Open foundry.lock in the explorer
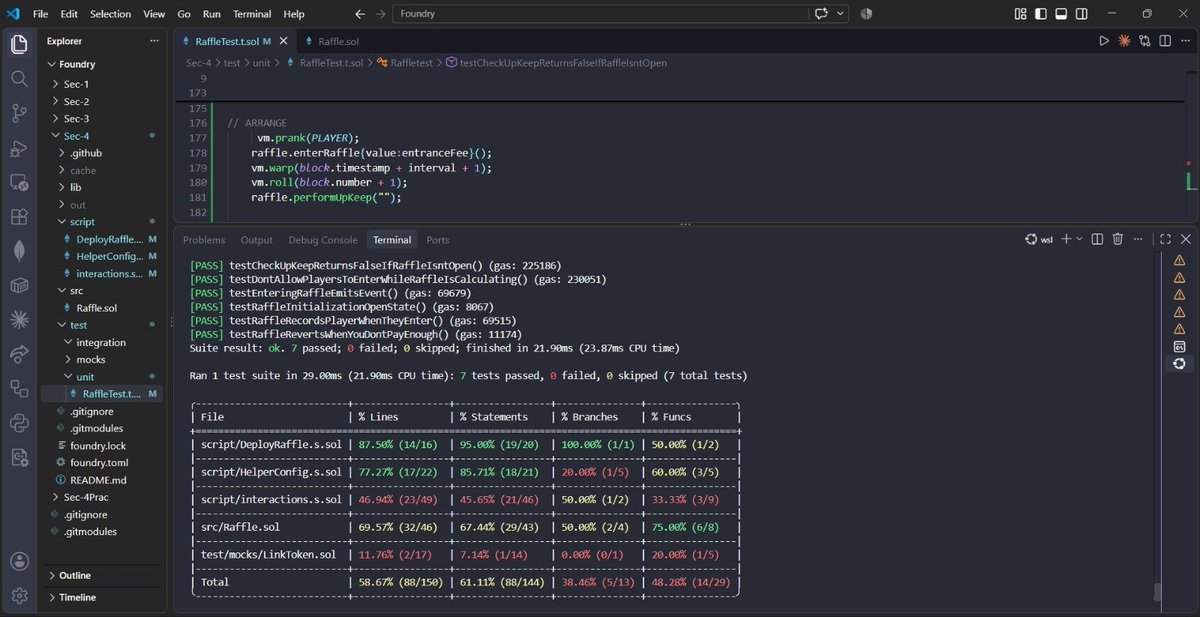This screenshot has height=617, width=1200. [x=98, y=445]
